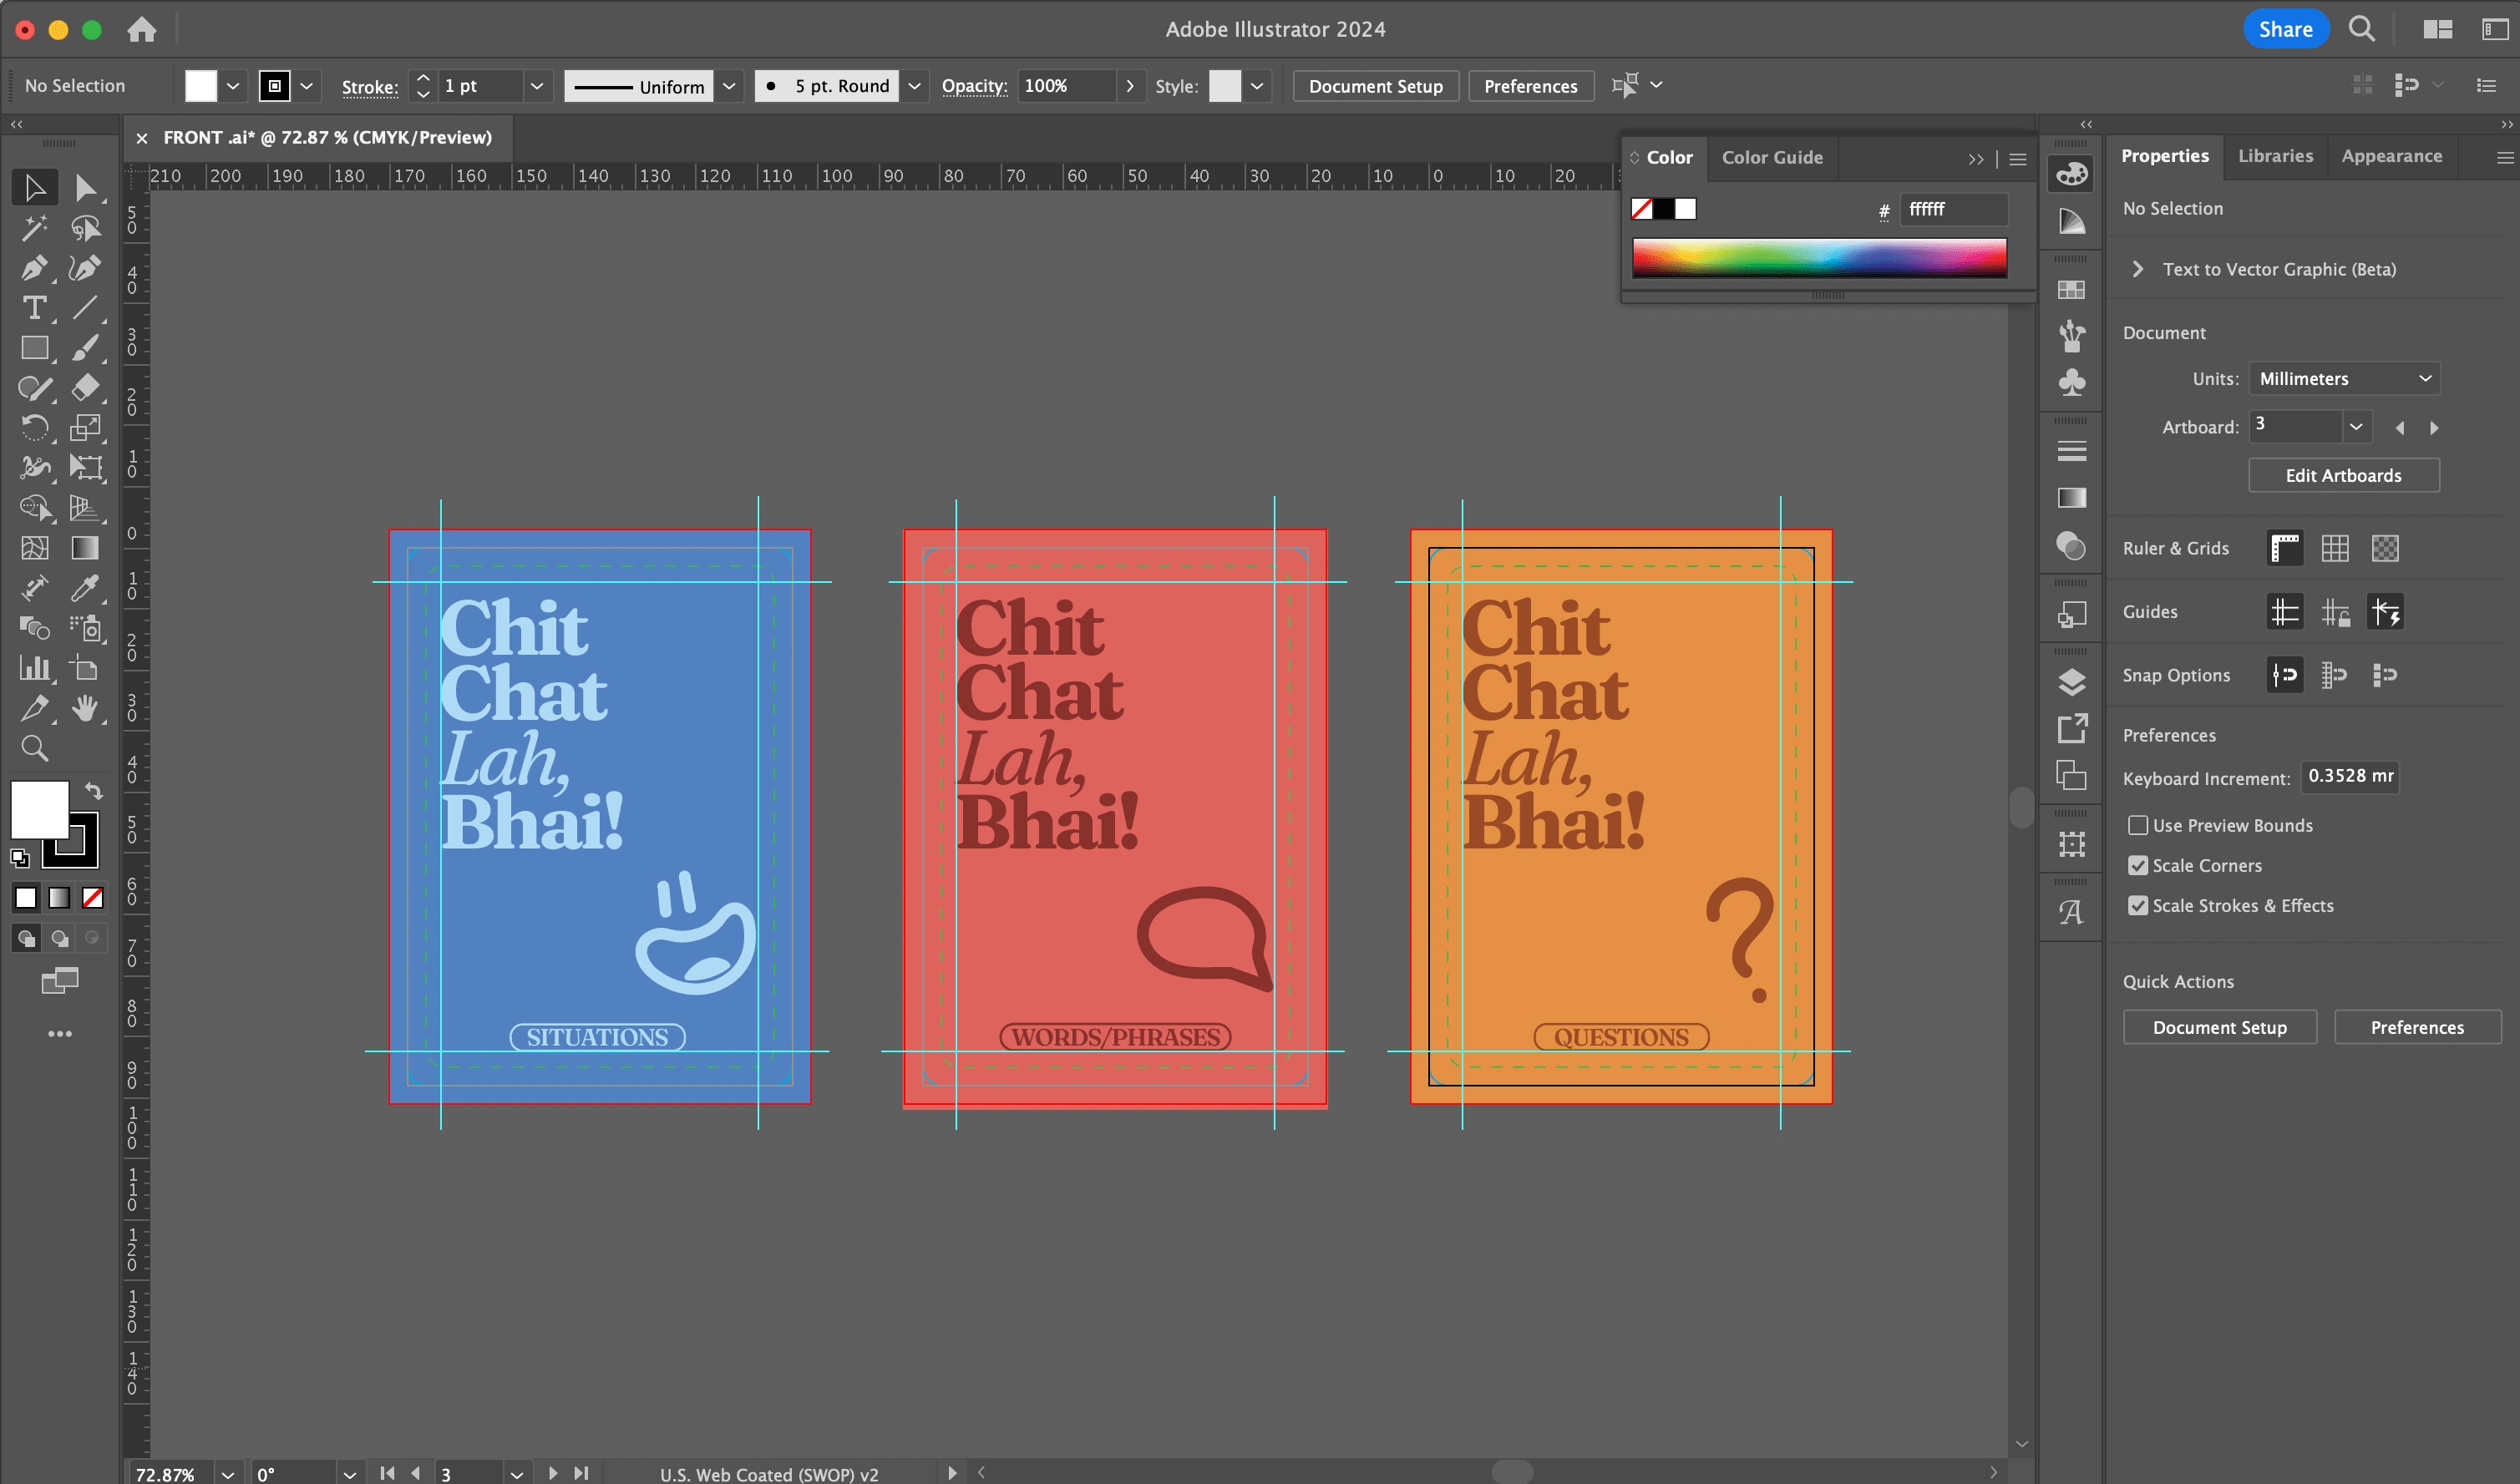This screenshot has width=2520, height=1484.
Task: Pick a hue from color spectrum bar
Action: [x=1818, y=256]
